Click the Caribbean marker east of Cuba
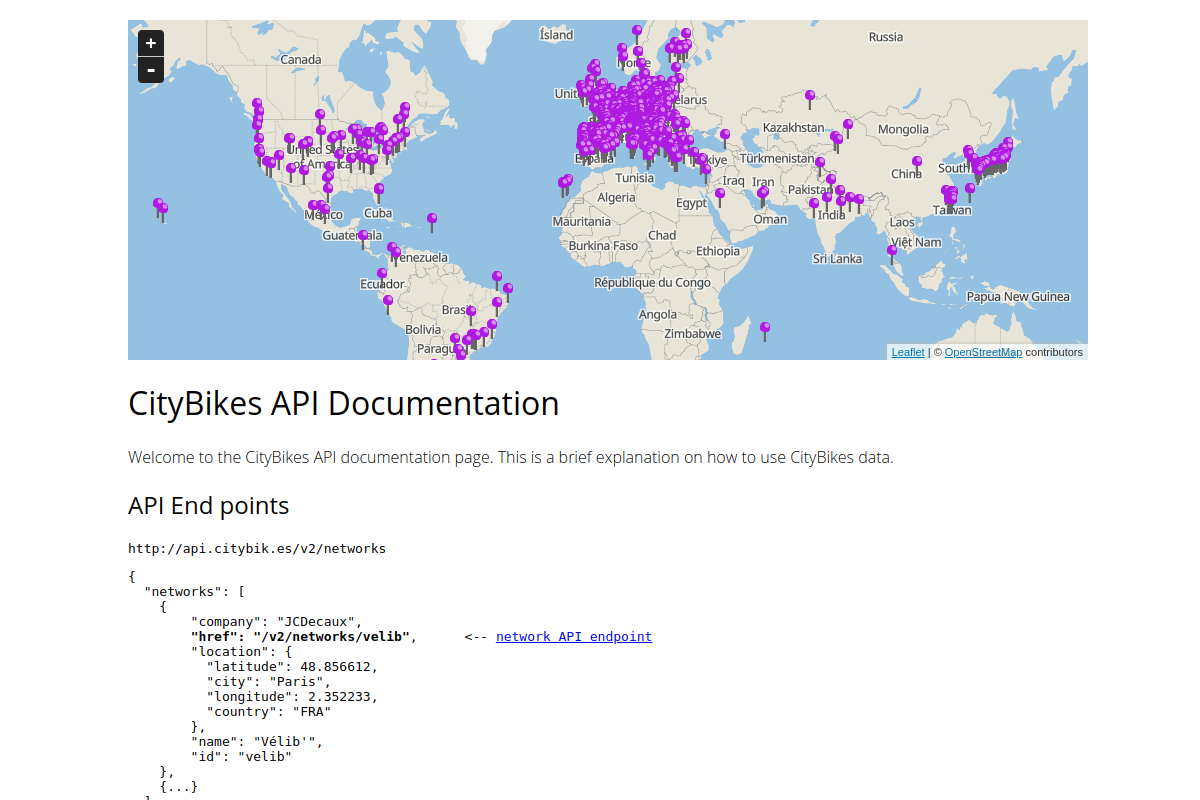The image size is (1200, 800). tap(432, 222)
